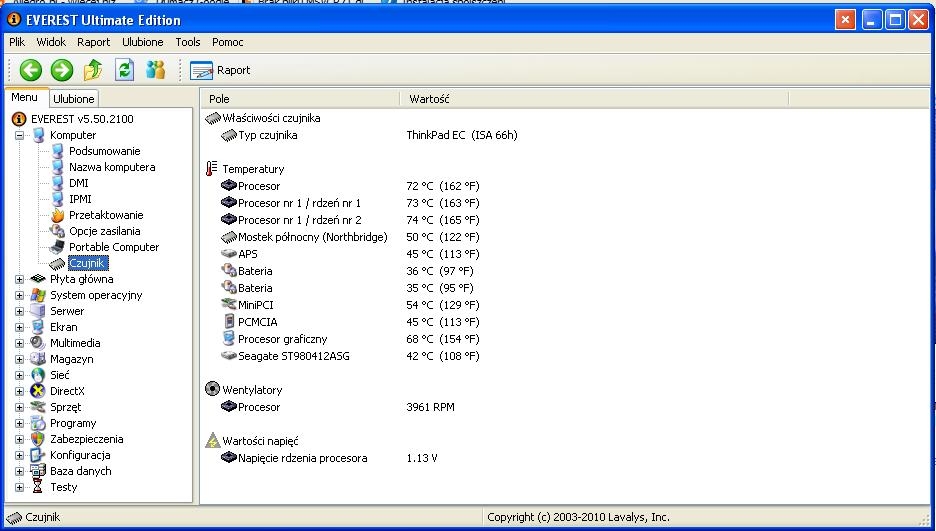Click the Testy hourglass icon

point(38,487)
